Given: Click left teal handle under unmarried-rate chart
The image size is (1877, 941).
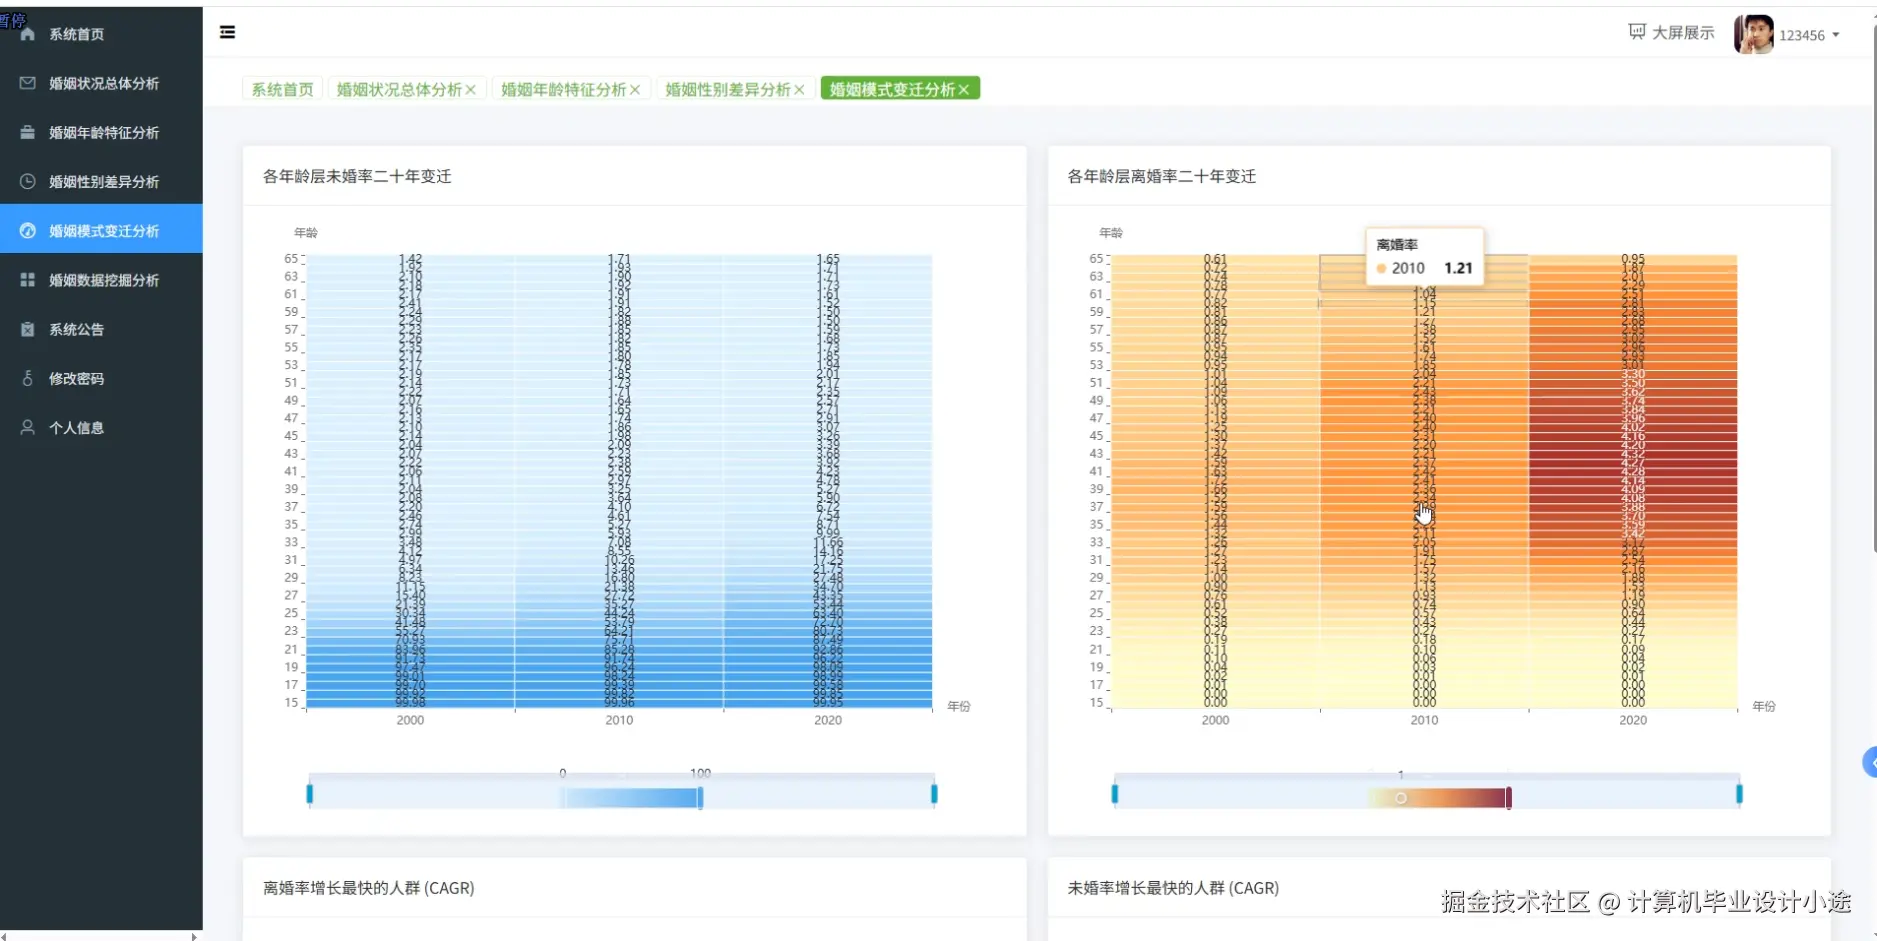Looking at the screenshot, I should [x=310, y=794].
